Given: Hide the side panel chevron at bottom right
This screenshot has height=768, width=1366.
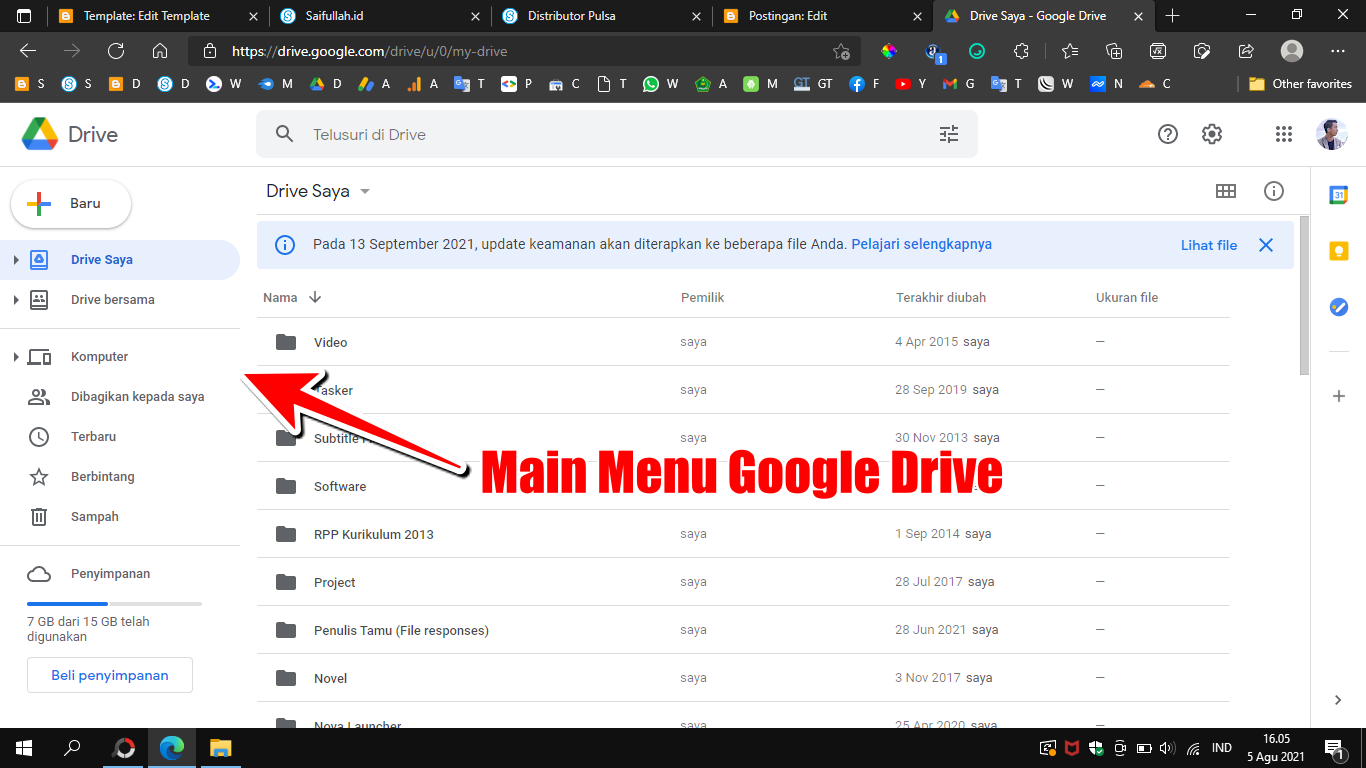Looking at the screenshot, I should coord(1338,701).
